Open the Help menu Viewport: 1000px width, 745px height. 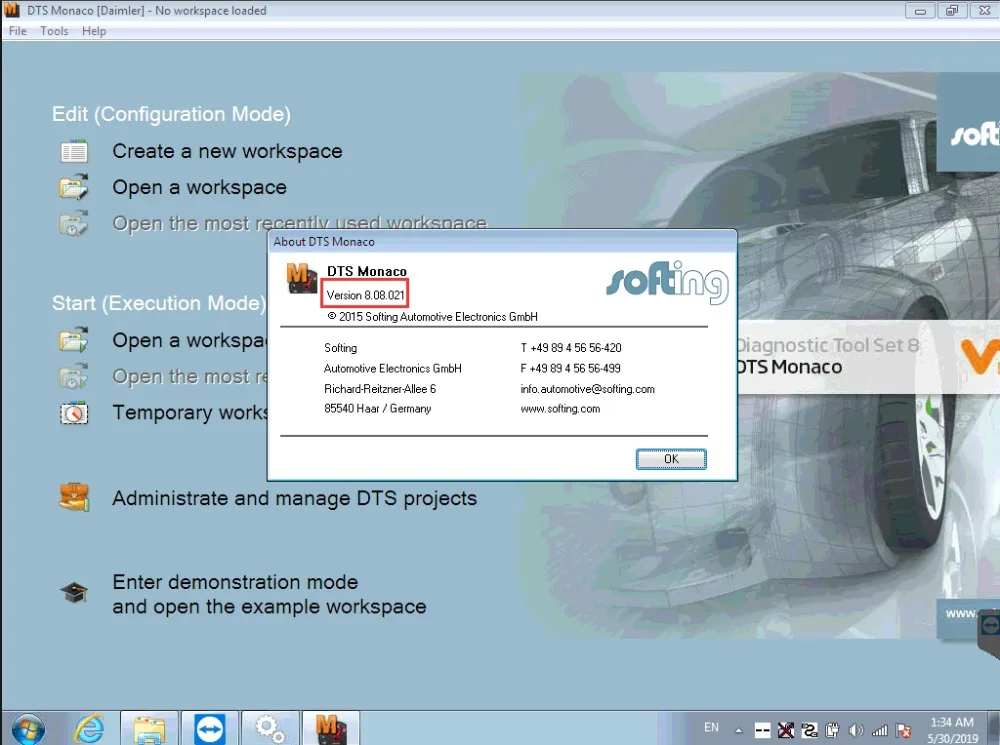pyautogui.click(x=94, y=31)
